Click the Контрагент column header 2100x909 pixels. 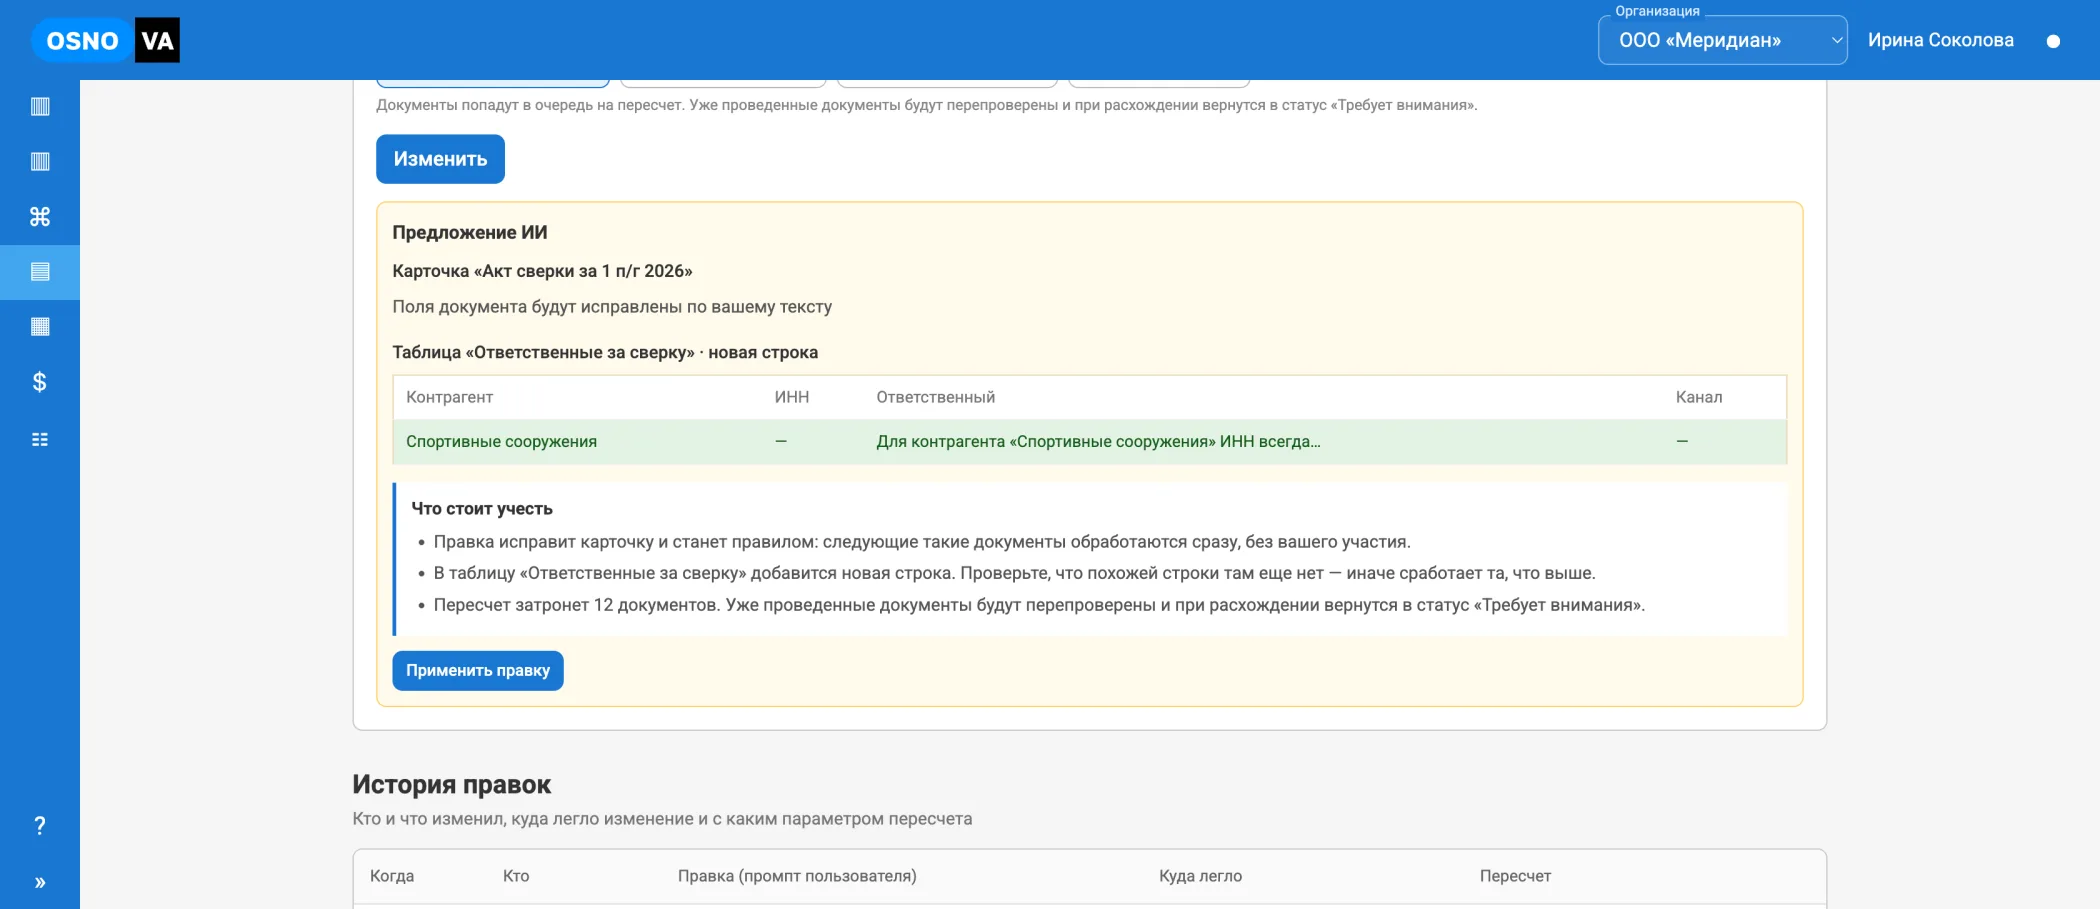pos(449,397)
